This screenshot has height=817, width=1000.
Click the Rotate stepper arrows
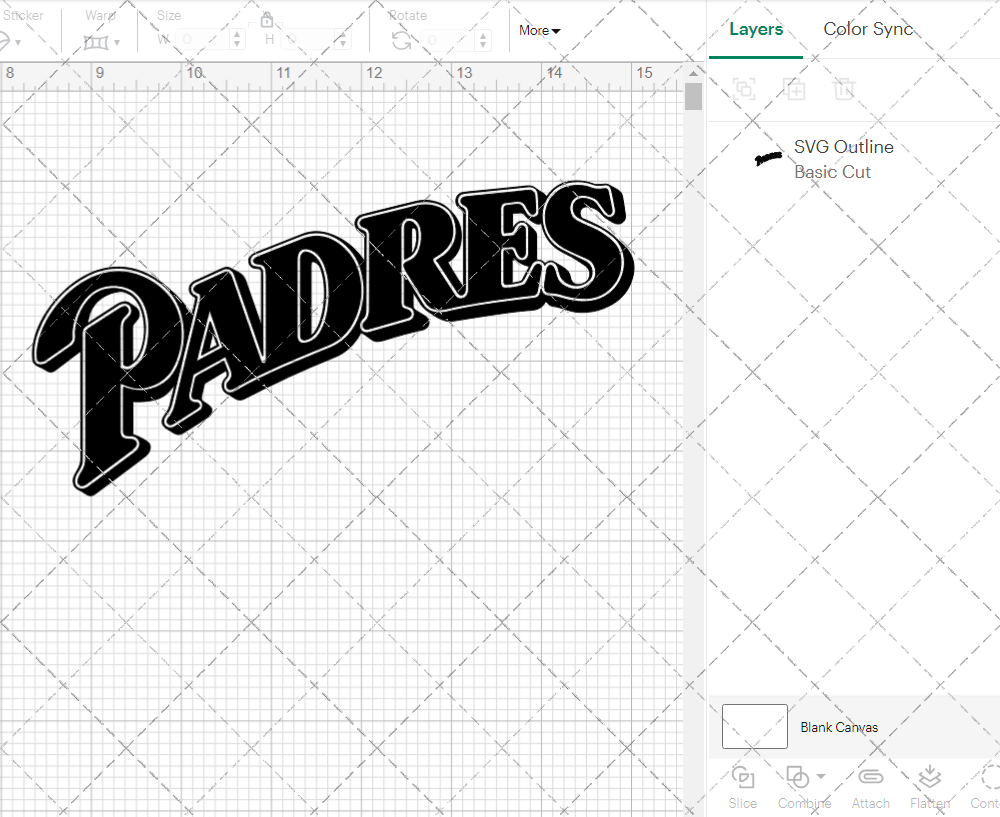click(483, 40)
